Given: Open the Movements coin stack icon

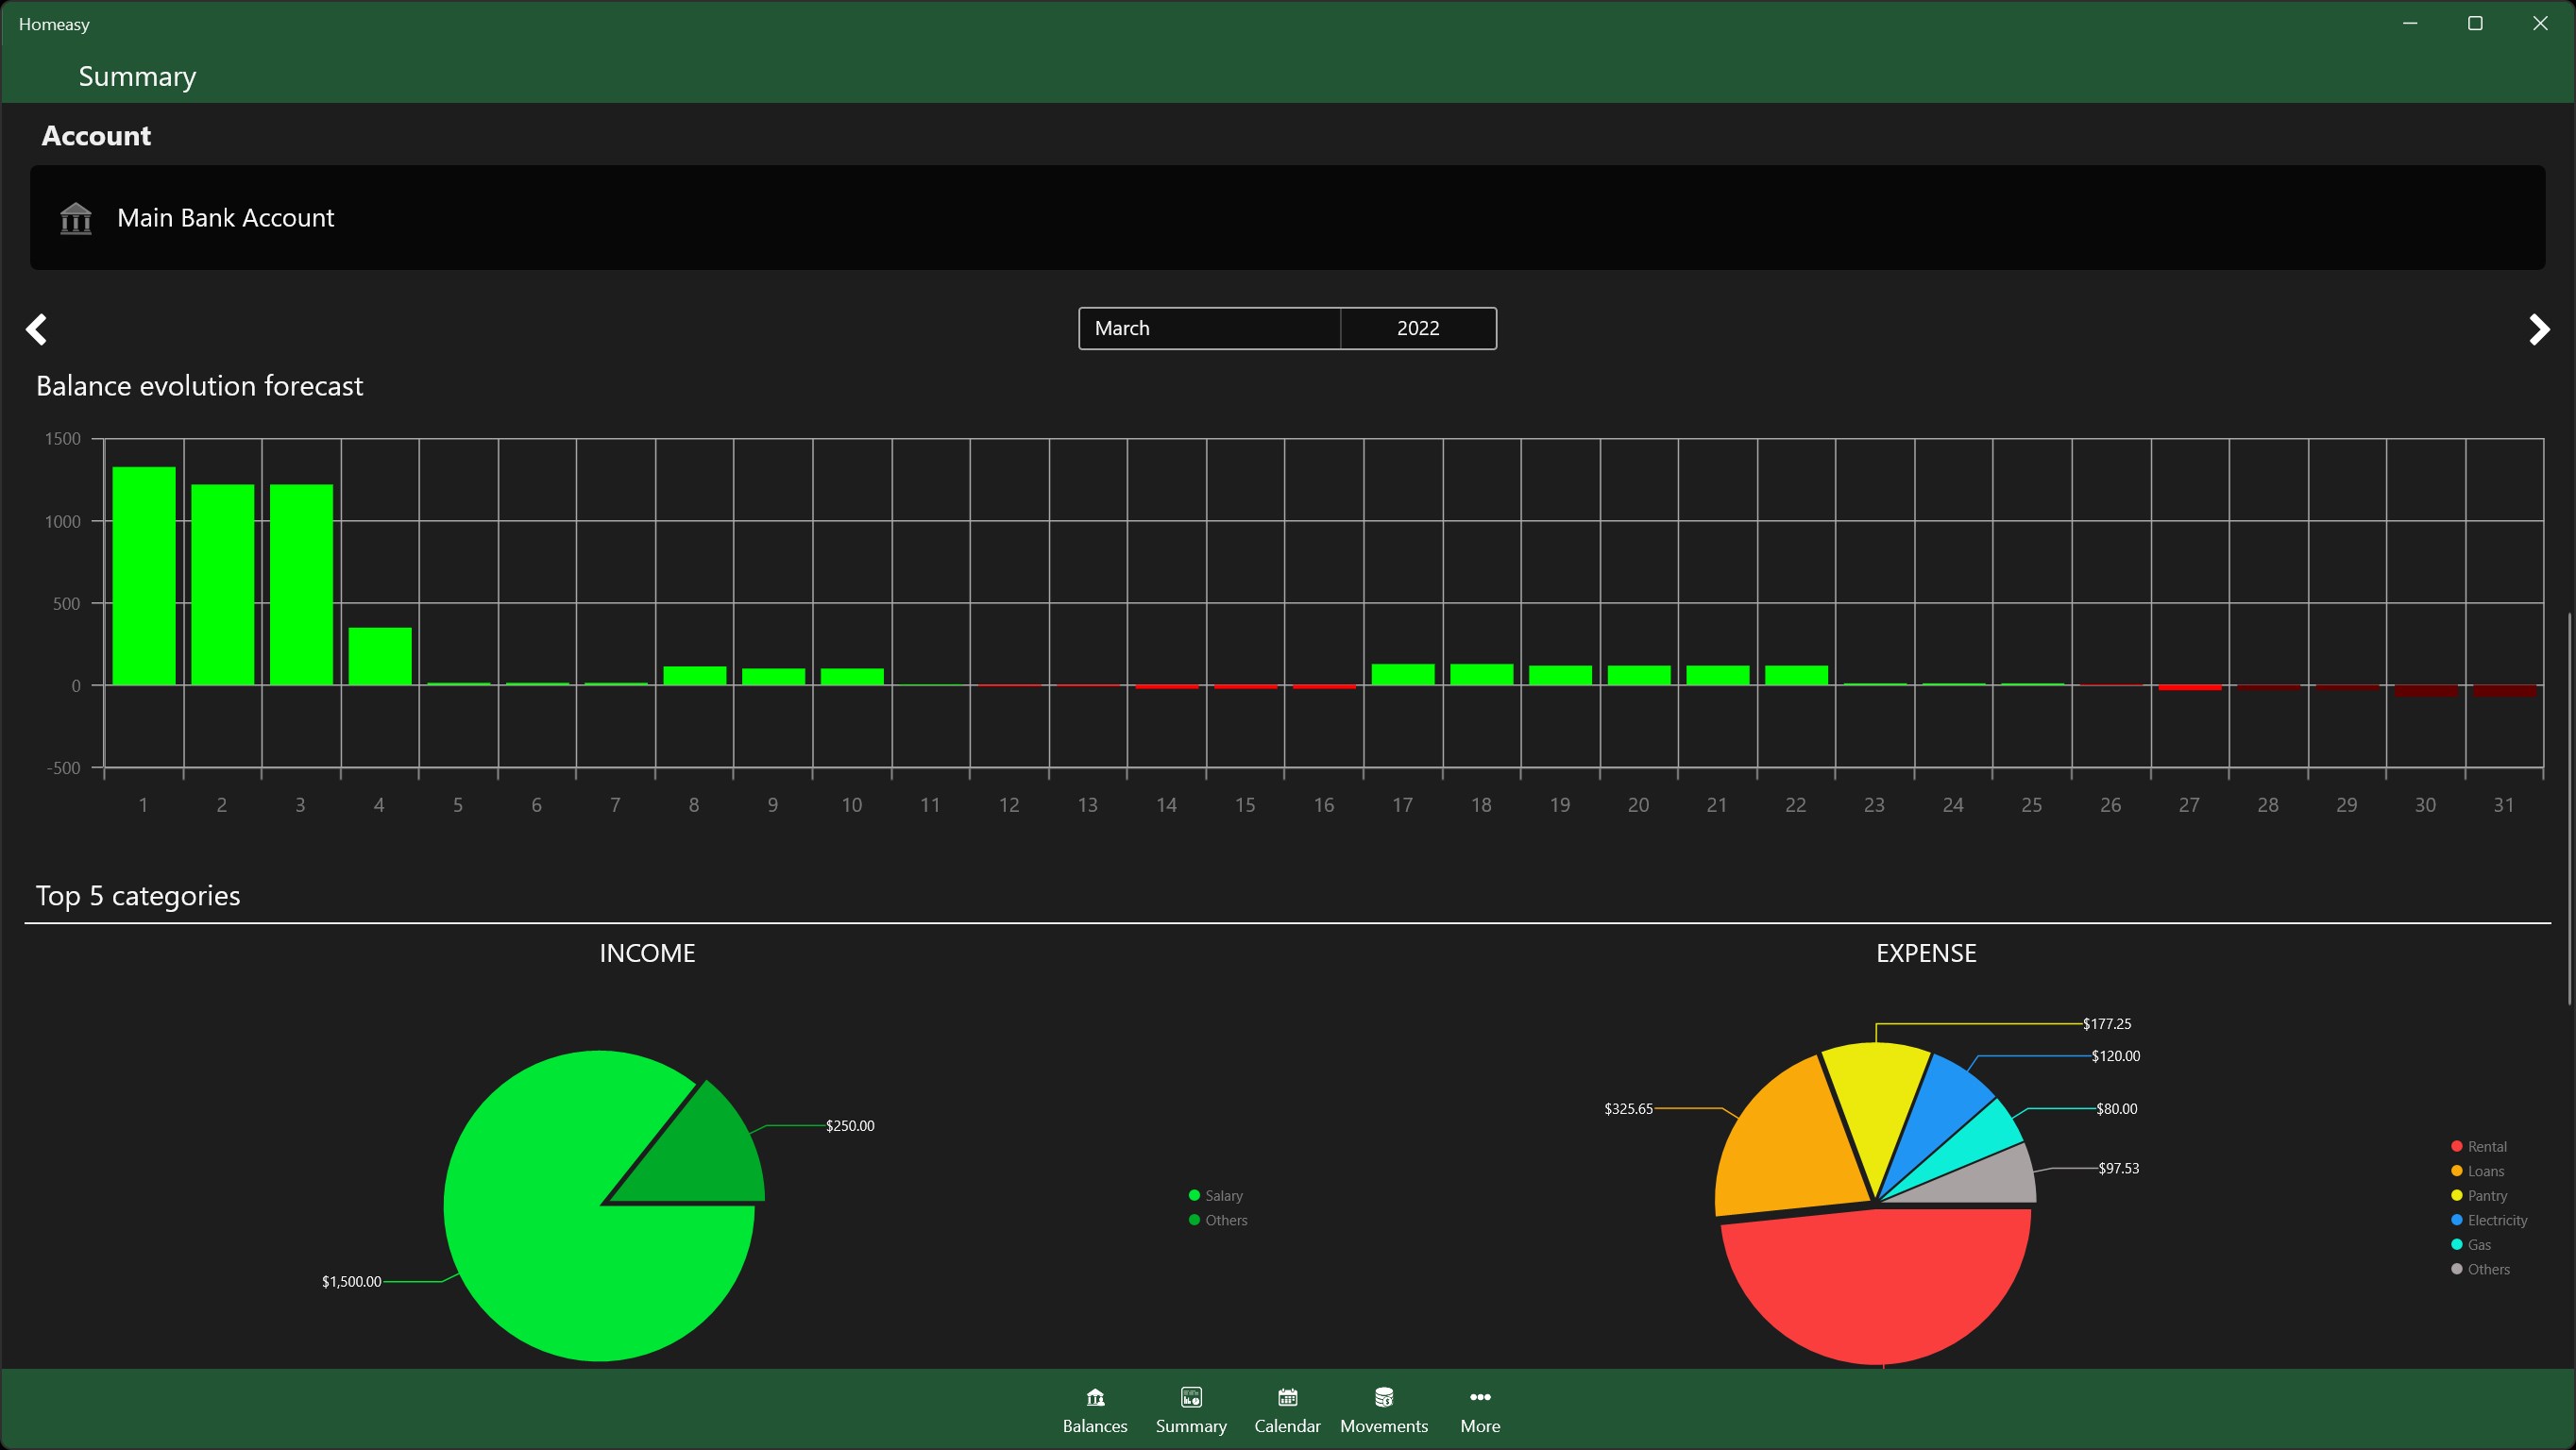Looking at the screenshot, I should point(1383,1397).
